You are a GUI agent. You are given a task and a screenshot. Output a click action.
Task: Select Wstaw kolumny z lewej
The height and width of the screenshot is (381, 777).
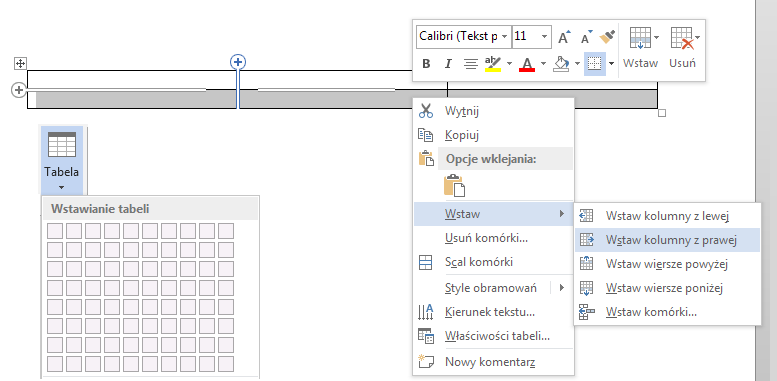click(667, 216)
